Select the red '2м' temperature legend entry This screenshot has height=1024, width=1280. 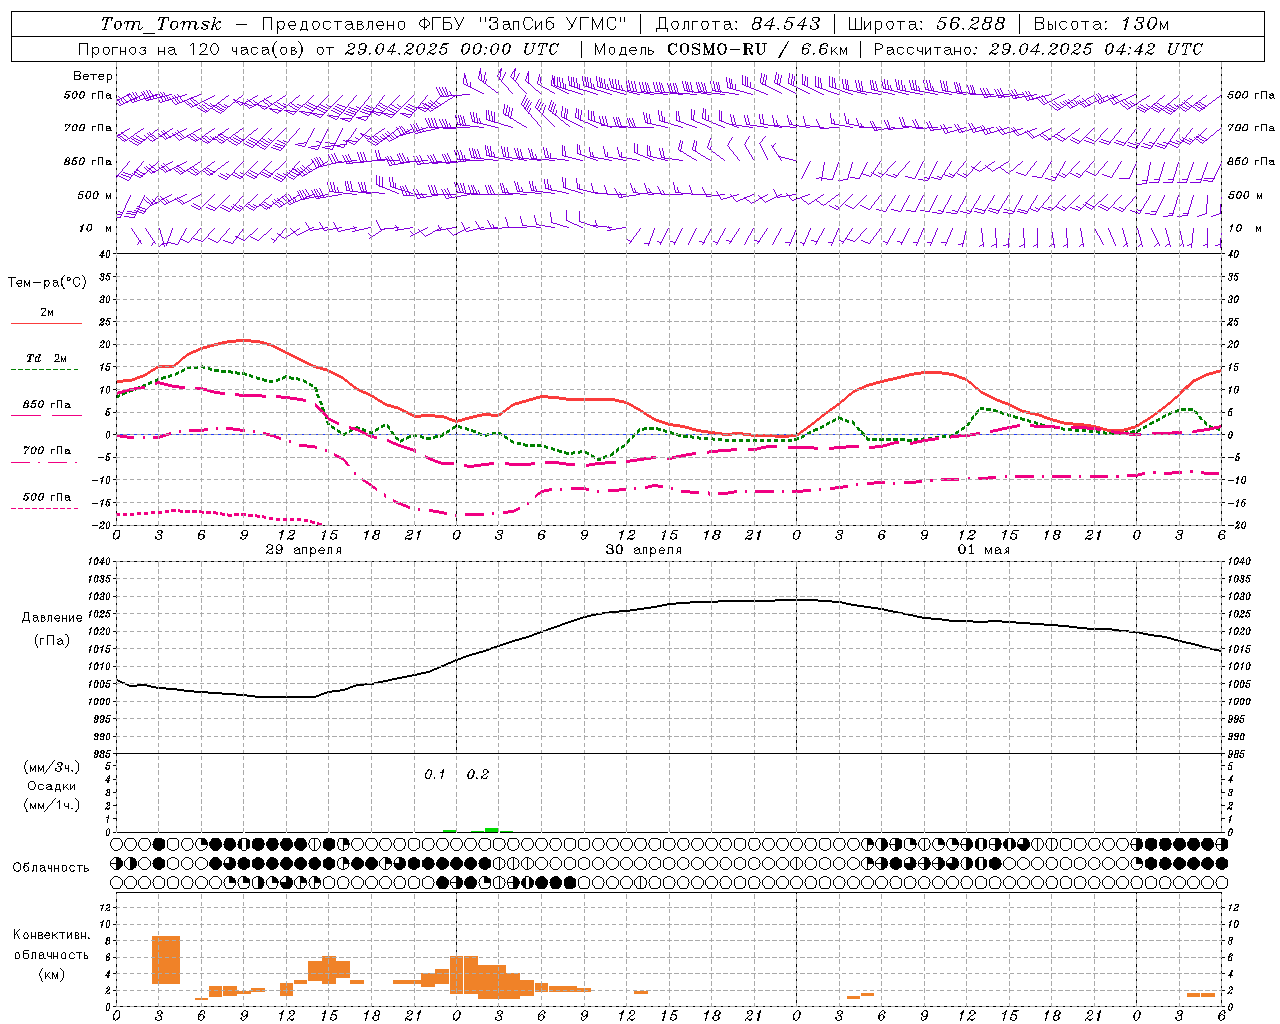[x=46, y=313]
